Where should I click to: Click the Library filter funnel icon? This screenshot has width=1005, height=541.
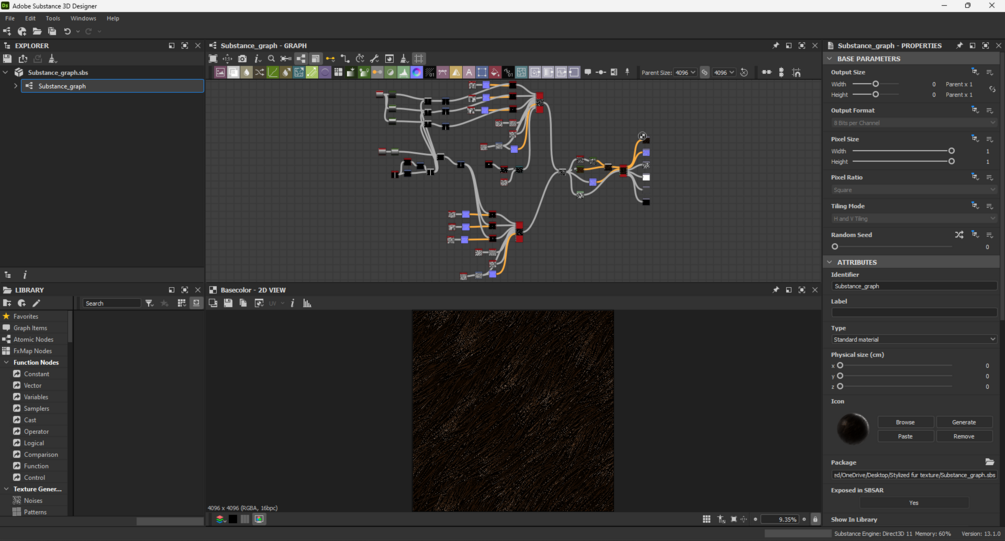[x=149, y=303]
